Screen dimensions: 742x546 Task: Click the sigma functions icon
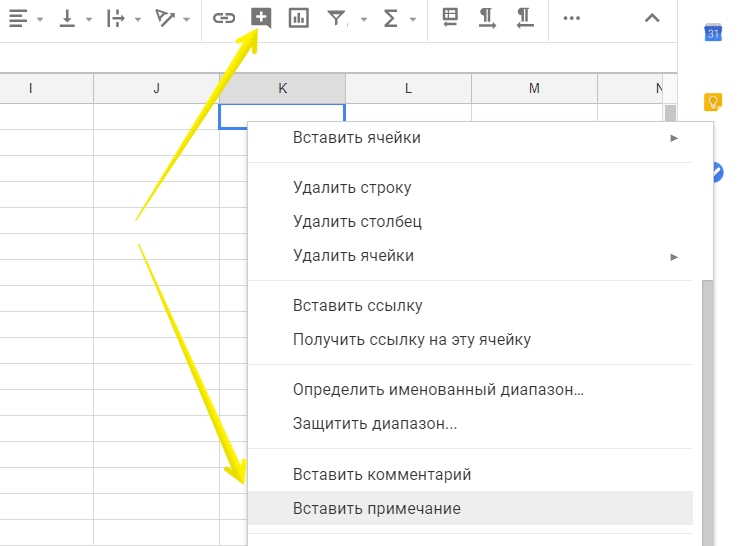(391, 18)
